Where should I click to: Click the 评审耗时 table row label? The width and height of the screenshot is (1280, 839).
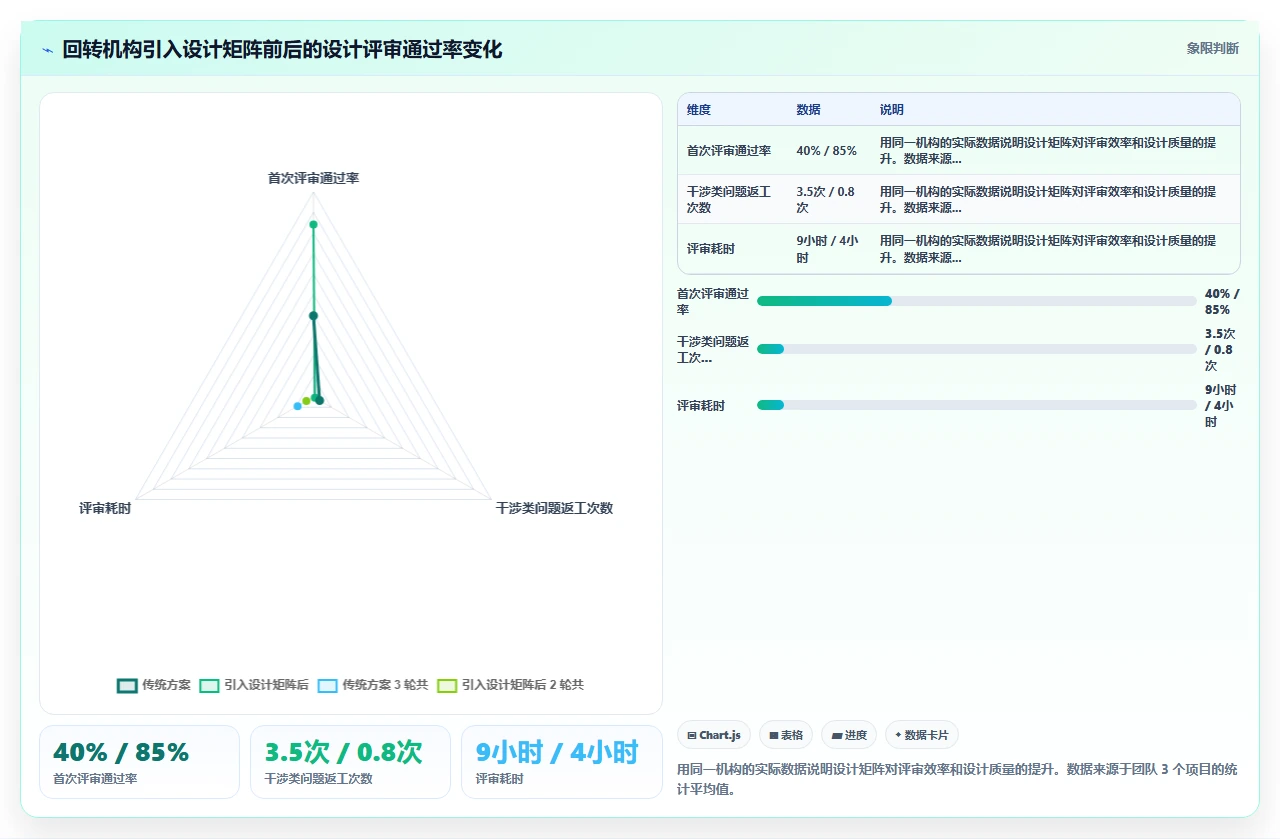tap(711, 249)
